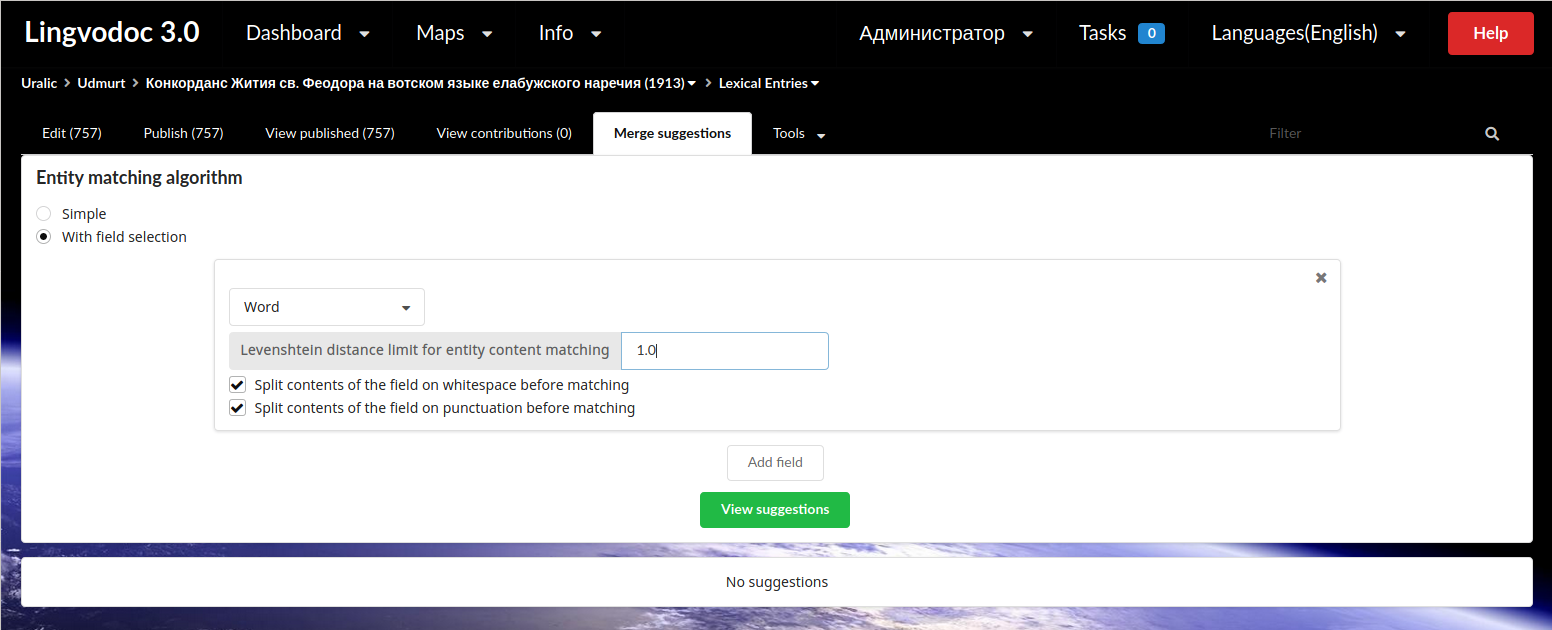Close the Word field card with the X
Screen dimensions: 1552x630
tap(1320, 277)
